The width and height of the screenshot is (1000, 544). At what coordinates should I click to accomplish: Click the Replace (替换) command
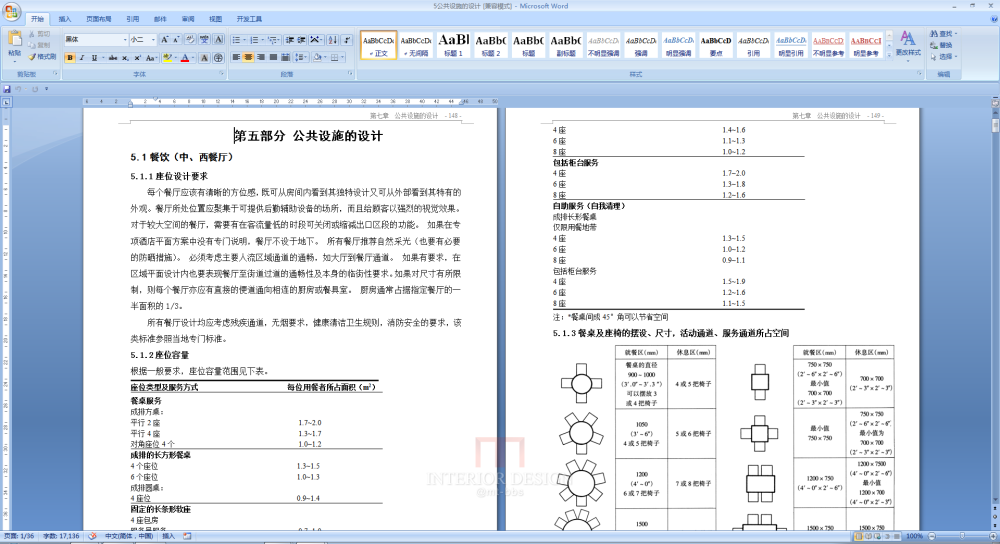pos(942,45)
